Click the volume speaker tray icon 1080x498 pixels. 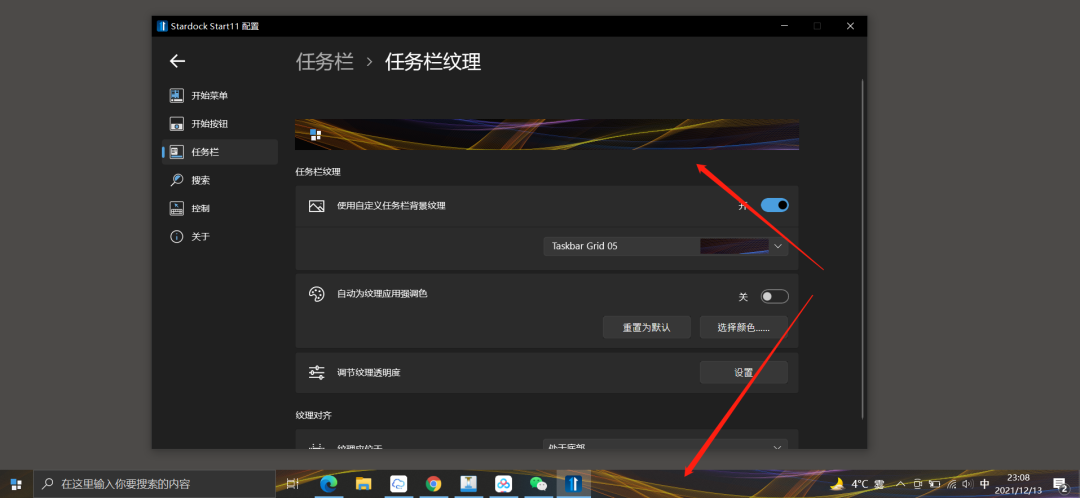tap(968, 484)
